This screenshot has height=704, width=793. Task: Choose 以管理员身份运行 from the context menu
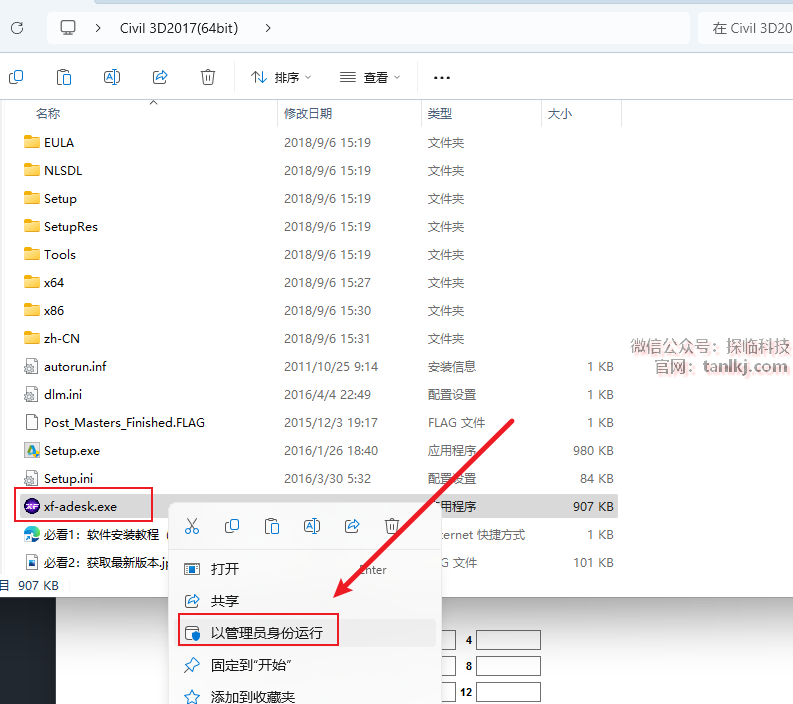[x=266, y=633]
